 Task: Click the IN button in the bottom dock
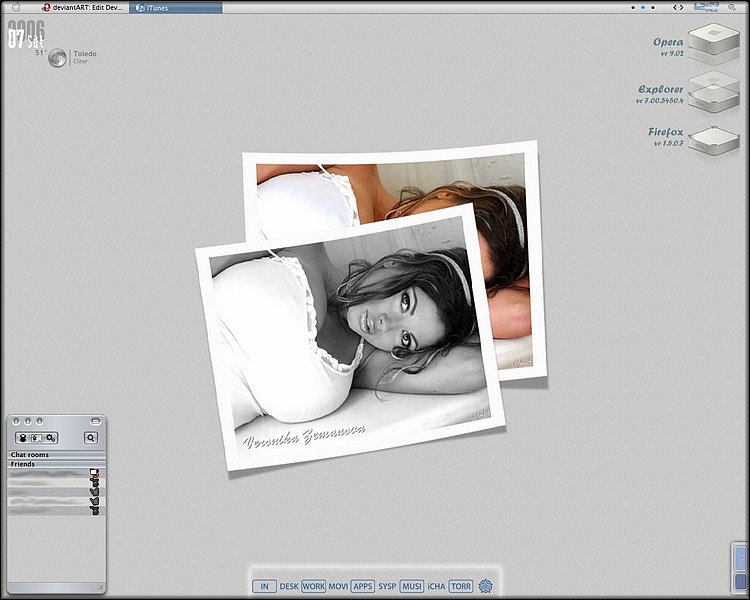click(264, 587)
